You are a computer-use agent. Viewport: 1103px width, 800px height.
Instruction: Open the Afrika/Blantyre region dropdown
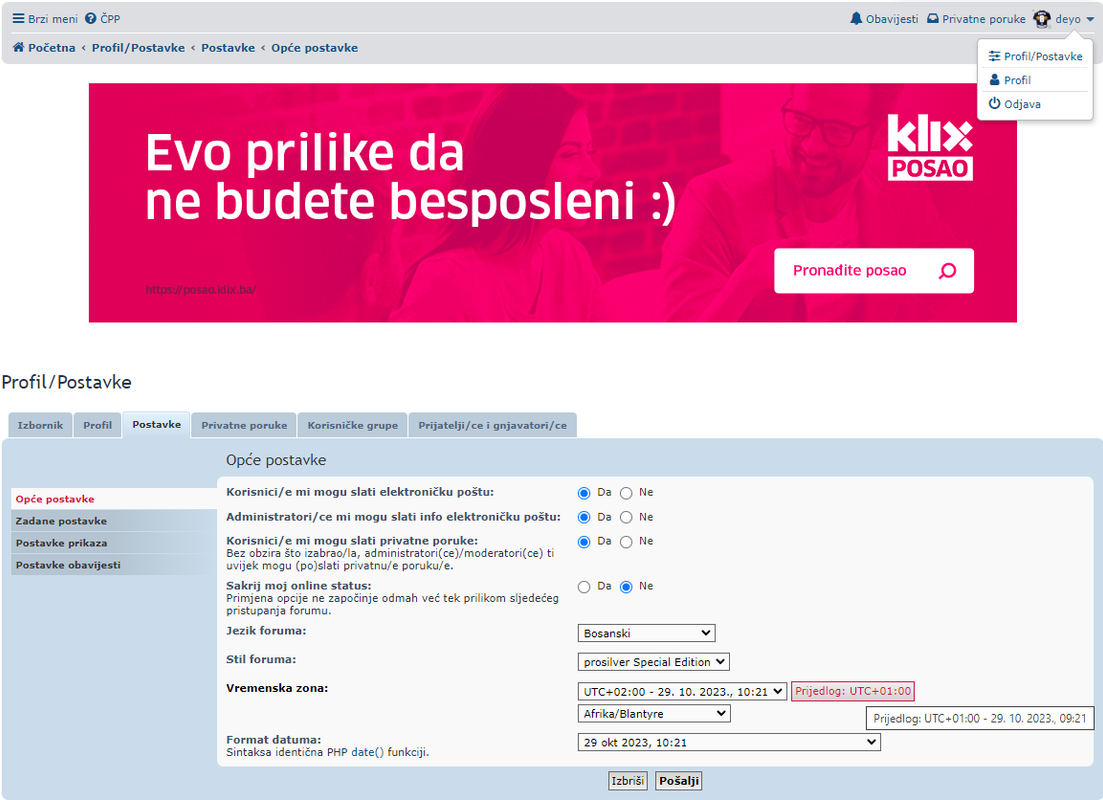[x=653, y=713]
